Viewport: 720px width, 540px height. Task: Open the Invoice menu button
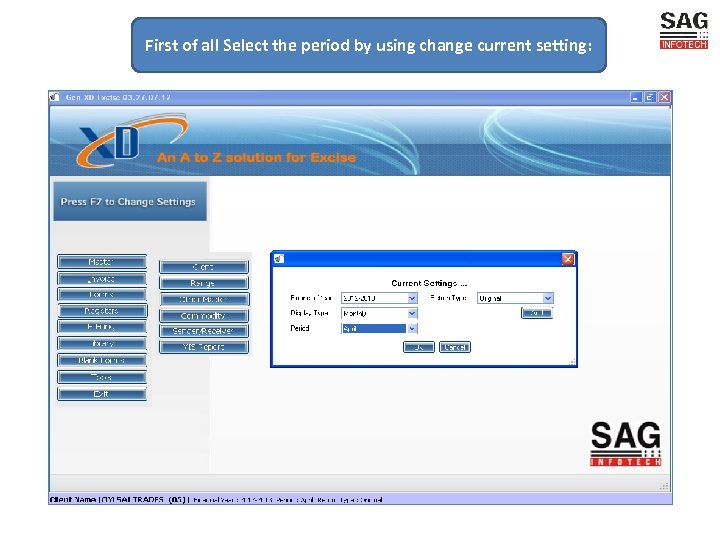[102, 279]
